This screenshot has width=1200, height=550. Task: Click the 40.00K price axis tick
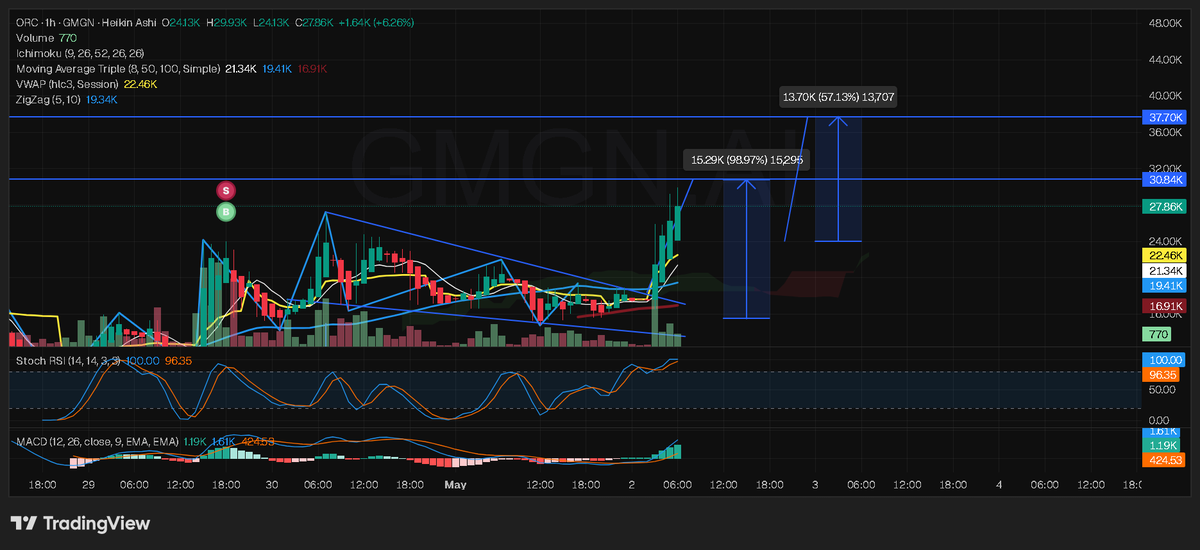[x=1166, y=96]
